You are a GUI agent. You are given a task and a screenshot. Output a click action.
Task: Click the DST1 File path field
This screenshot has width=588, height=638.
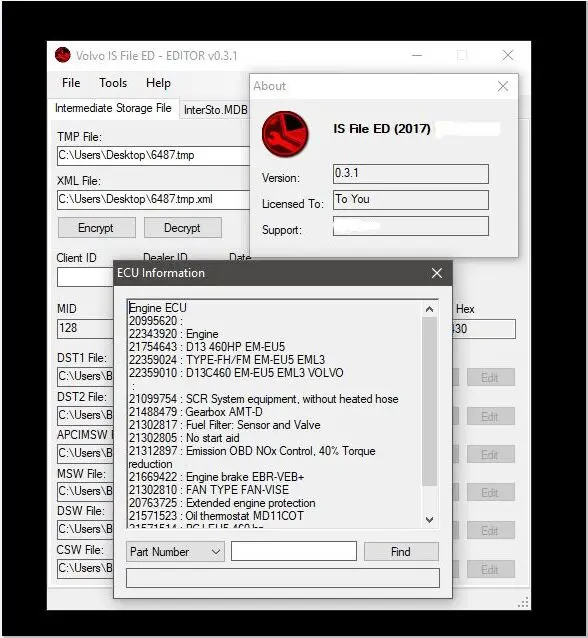click(x=85, y=377)
